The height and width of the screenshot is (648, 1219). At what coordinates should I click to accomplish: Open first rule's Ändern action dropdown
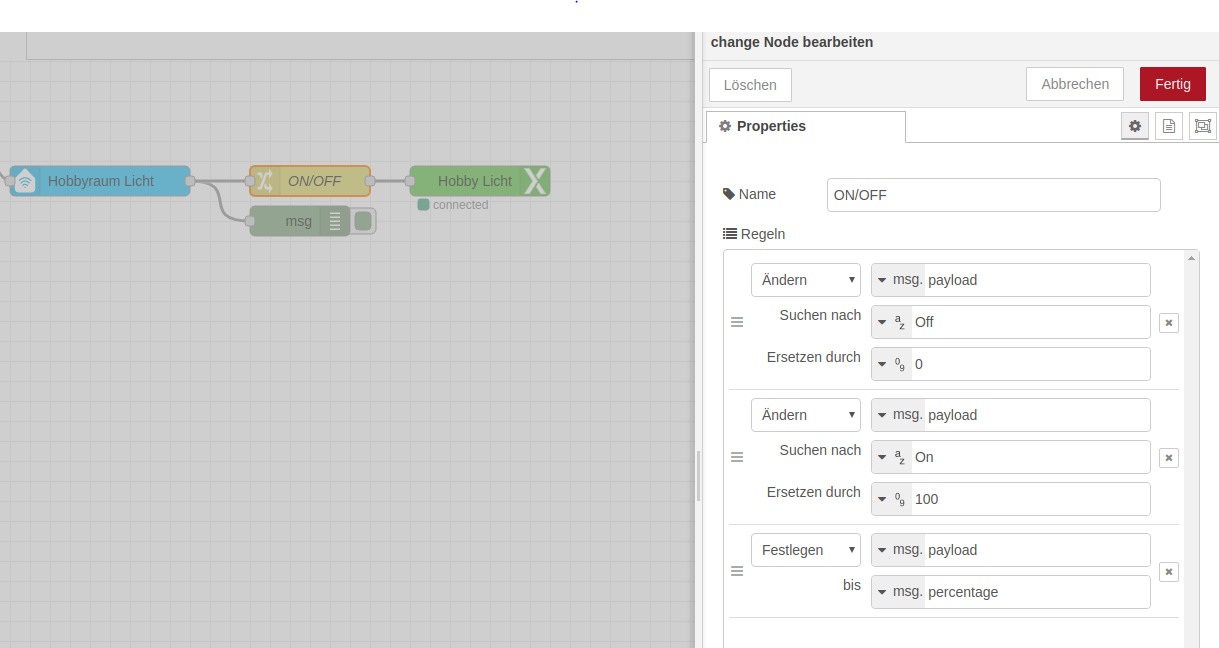[x=805, y=280]
